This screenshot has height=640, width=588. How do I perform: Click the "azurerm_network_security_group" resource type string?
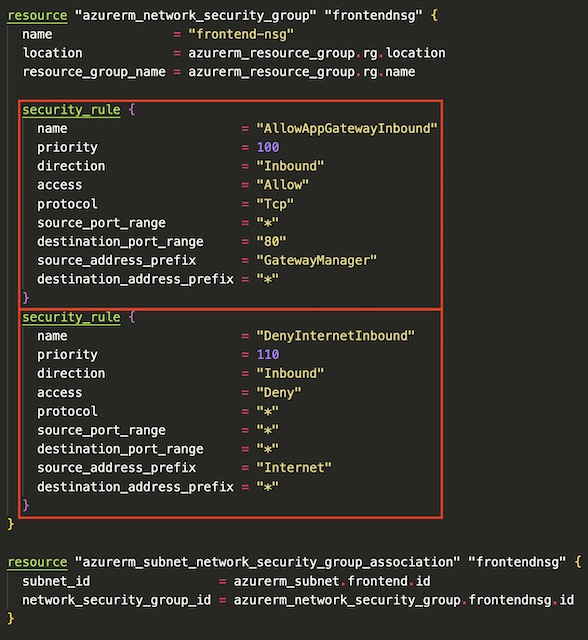[x=195, y=16]
